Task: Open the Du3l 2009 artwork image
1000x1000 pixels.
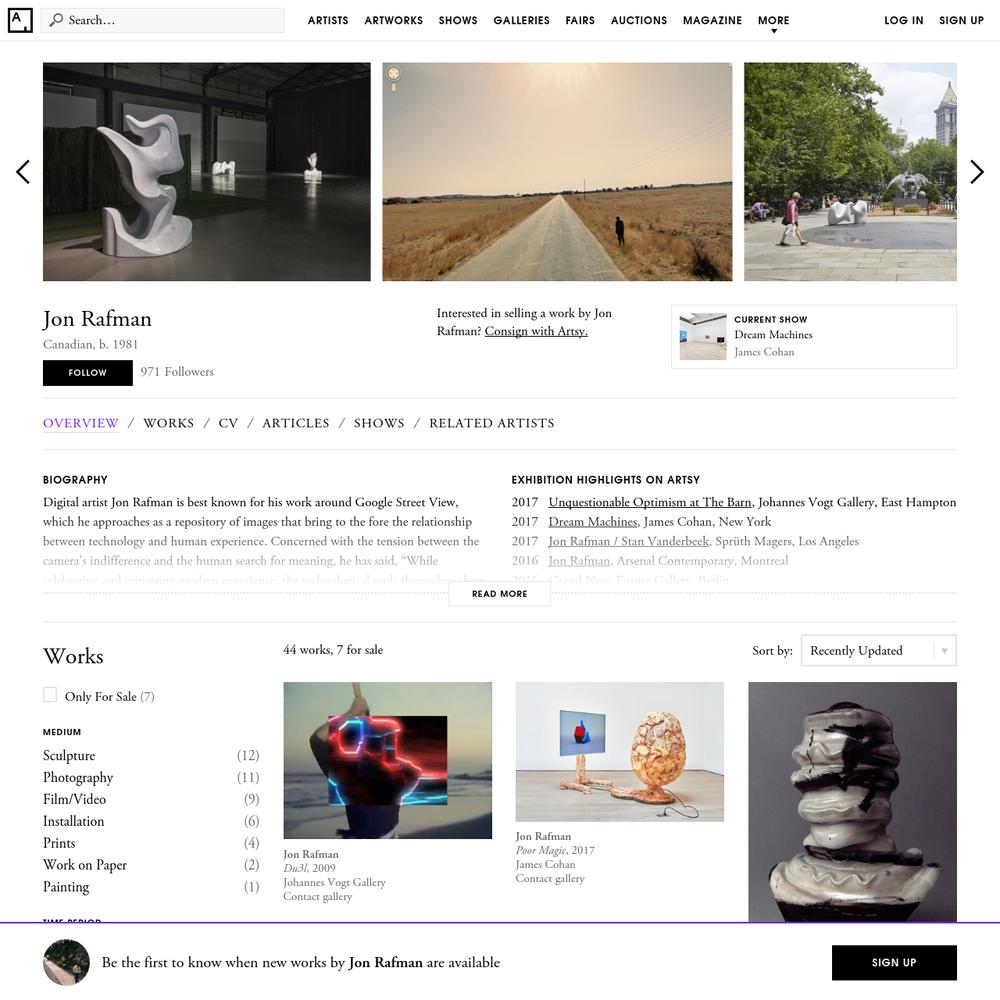Action: click(387, 760)
